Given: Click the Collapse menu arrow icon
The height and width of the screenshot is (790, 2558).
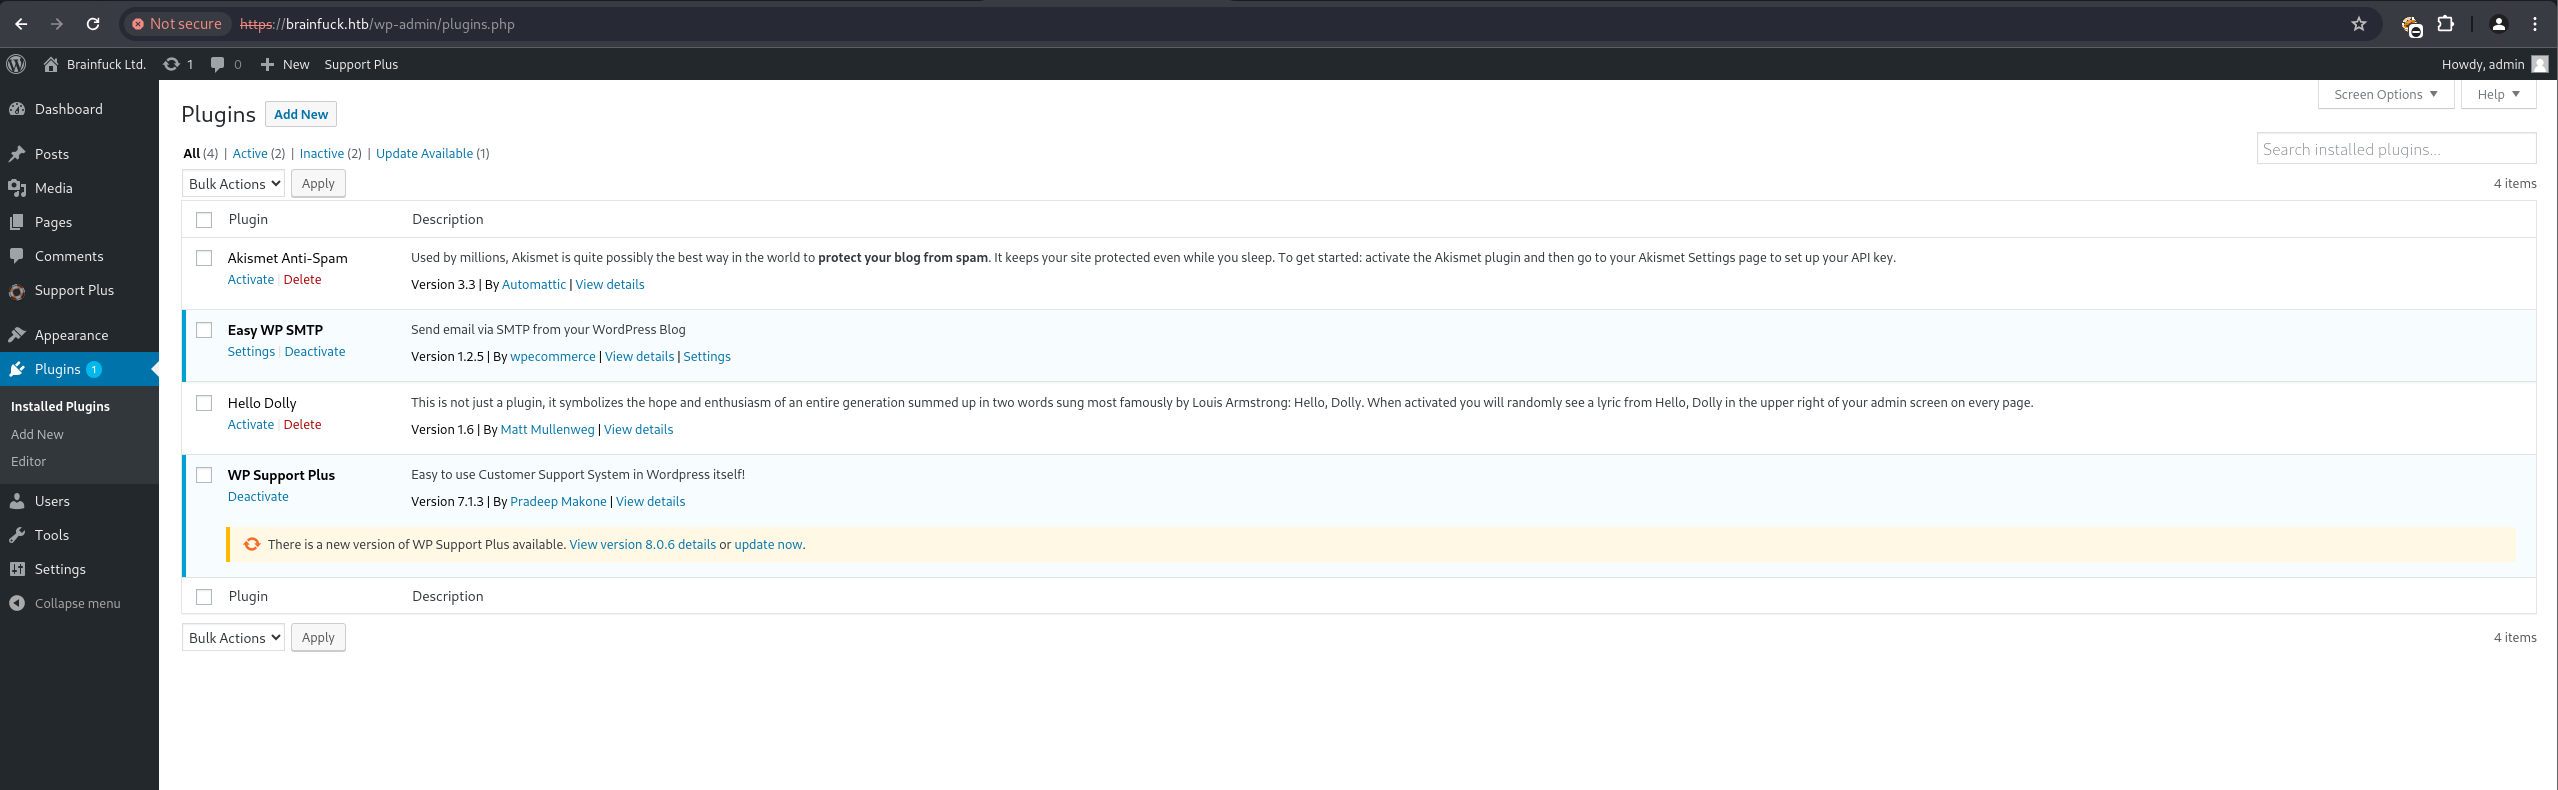Looking at the screenshot, I should point(17,603).
